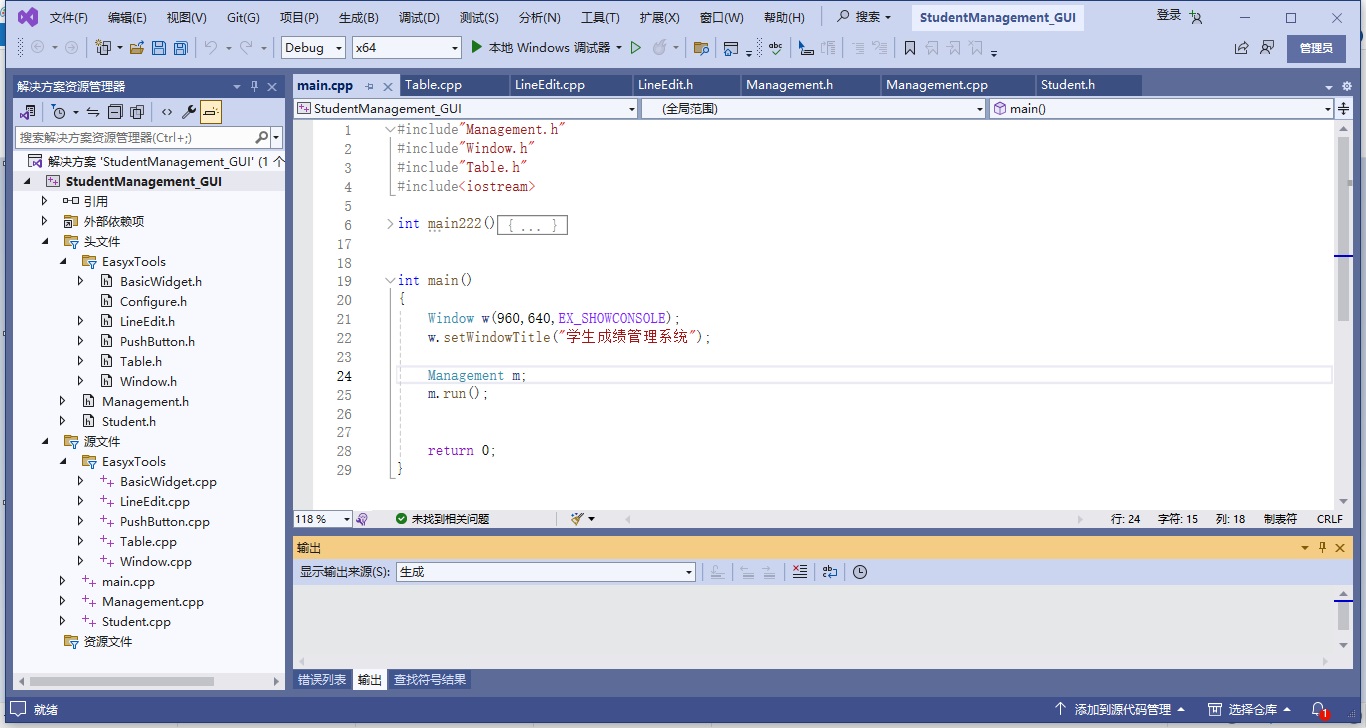Toggle show all files in Solution Explorer
1366x728 pixels.
[x=137, y=112]
